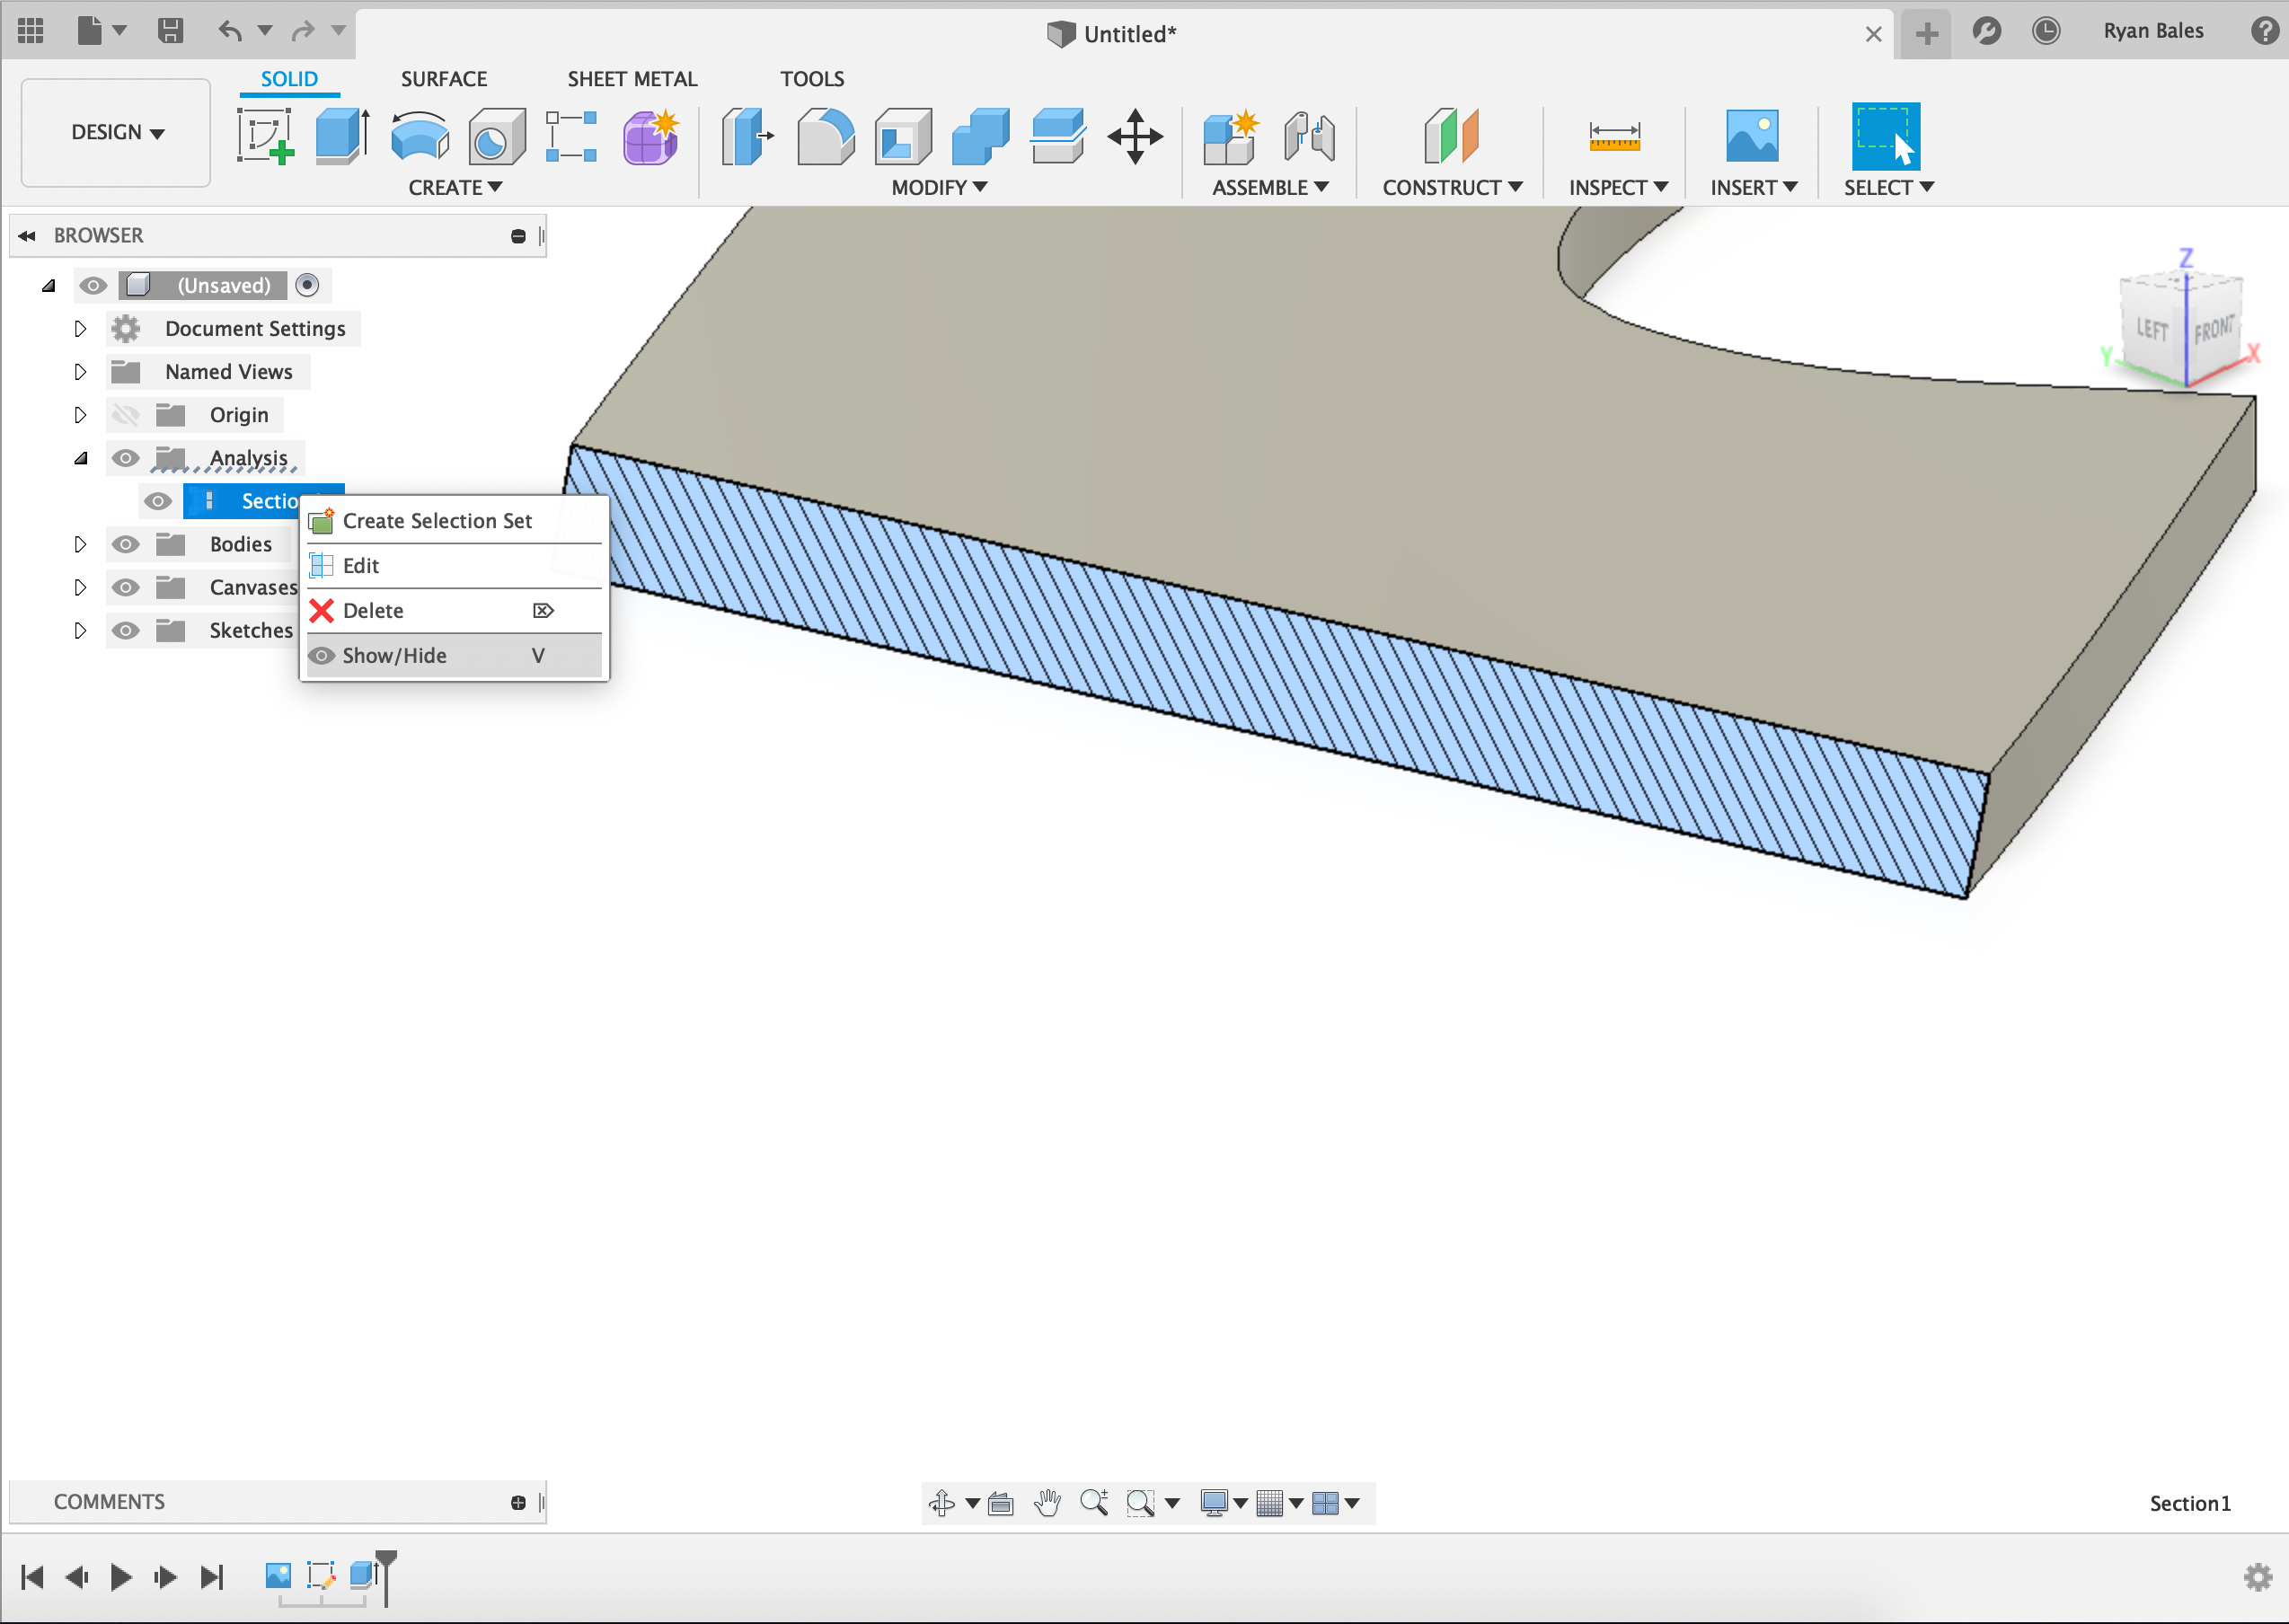
Task: Expand the Canvases folder
Action: coord(80,587)
